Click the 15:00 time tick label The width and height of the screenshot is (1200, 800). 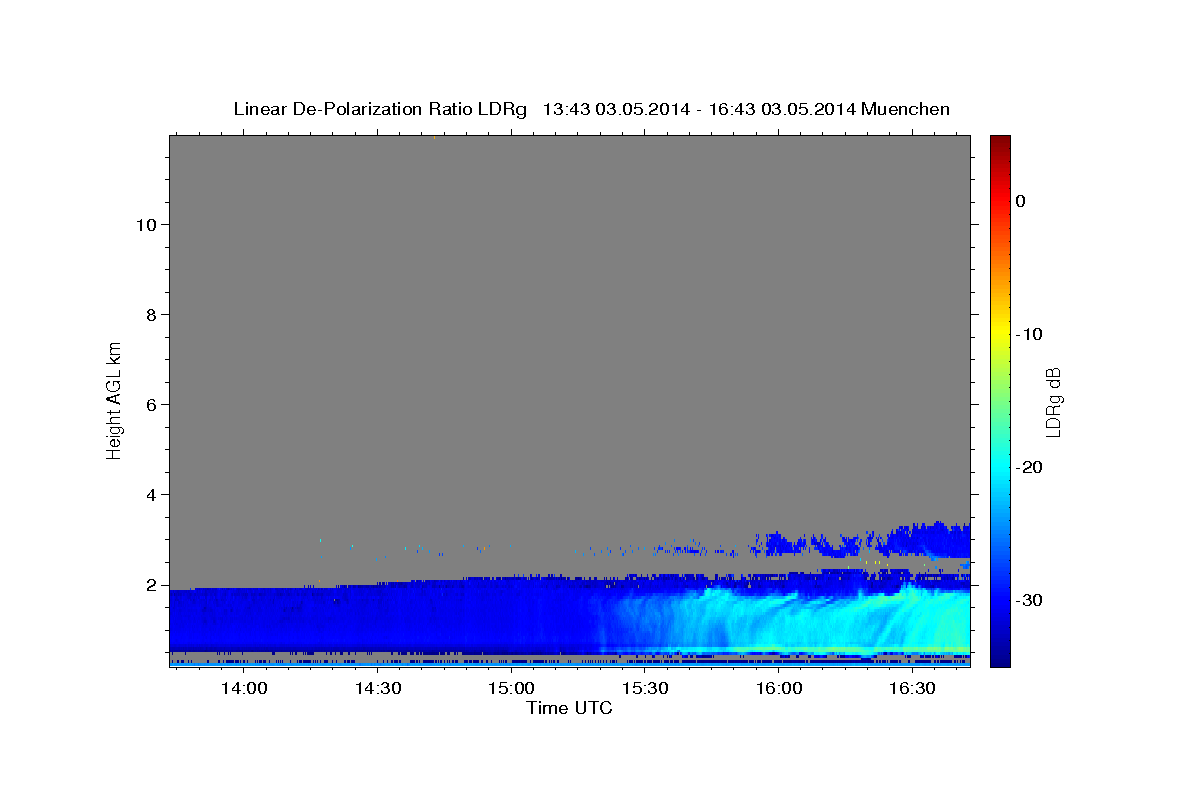click(511, 689)
